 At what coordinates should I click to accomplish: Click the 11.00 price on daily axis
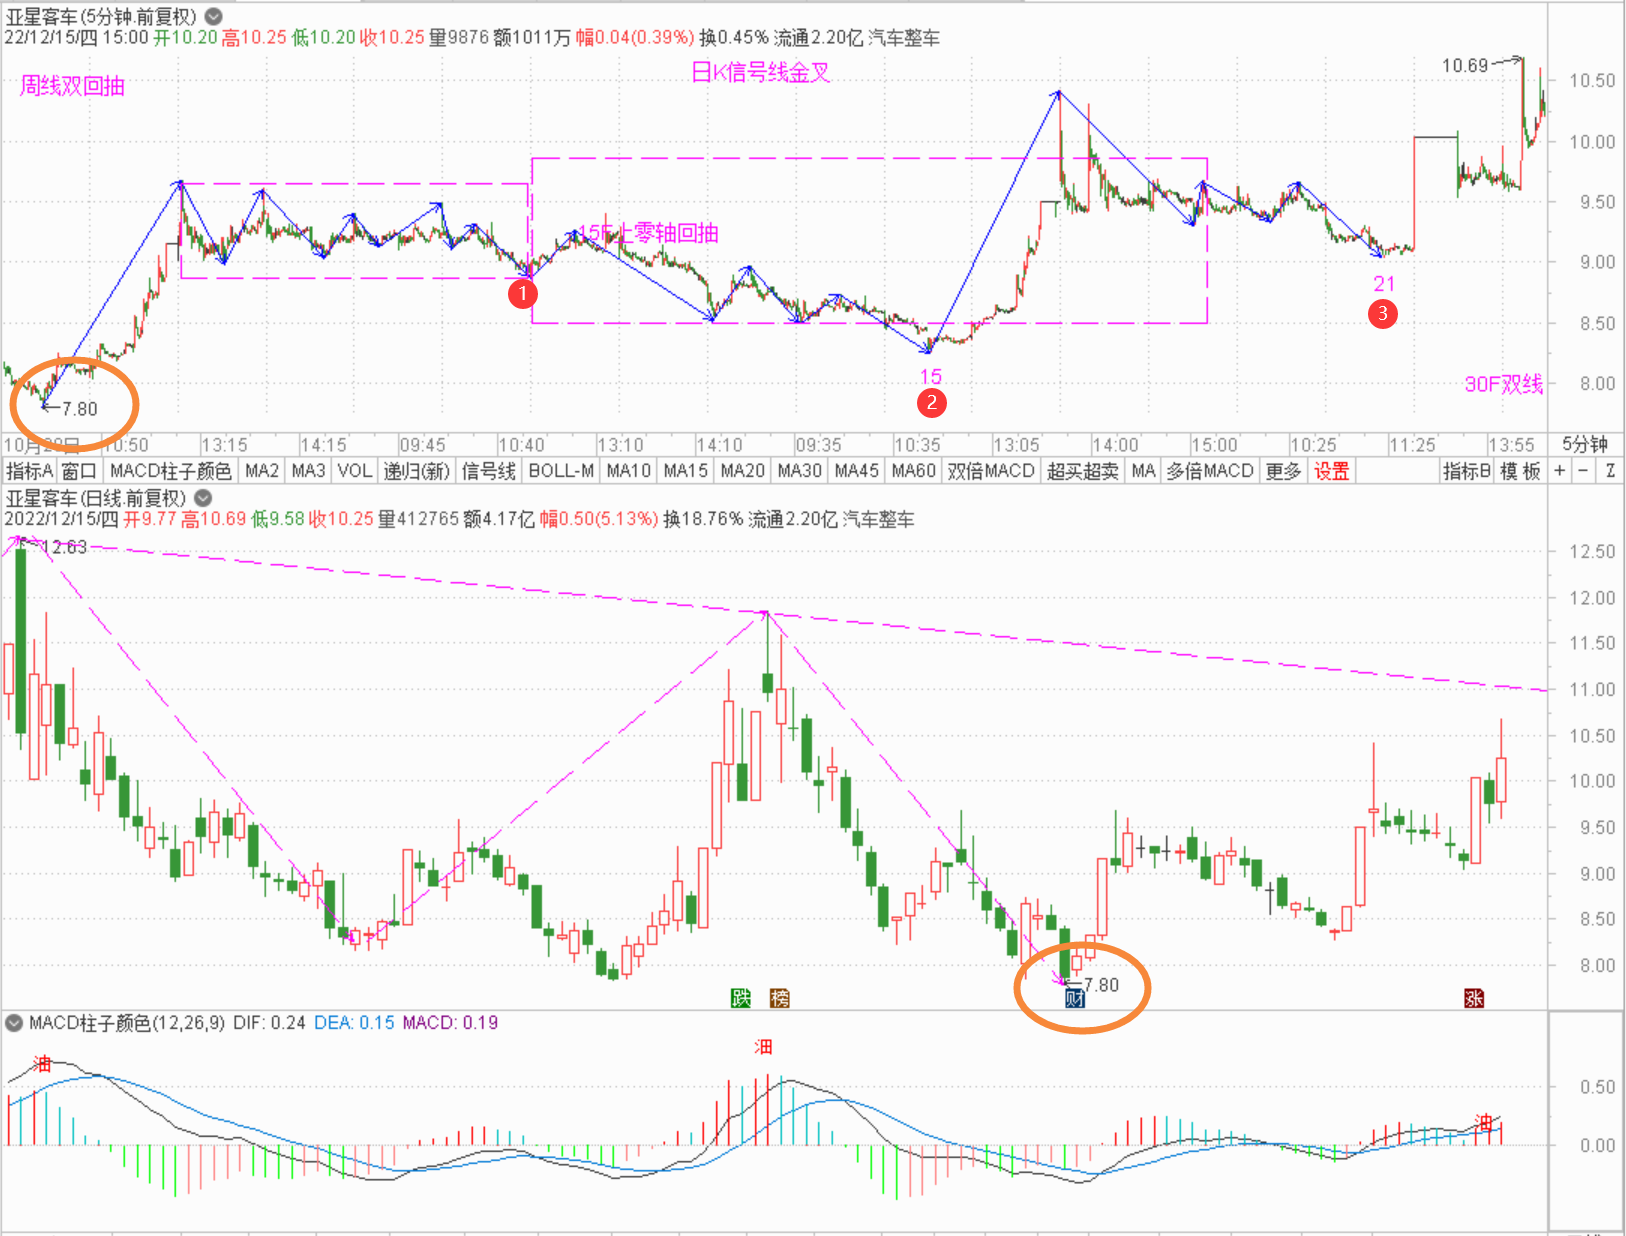pos(1592,690)
